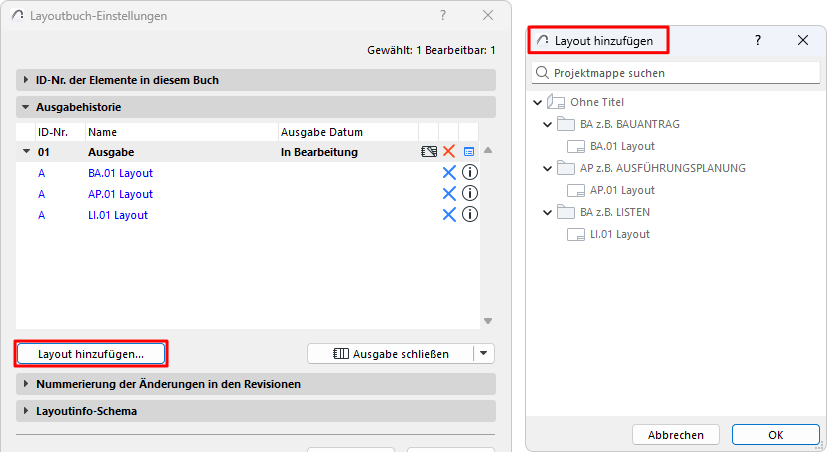Confirm with OK in Layout hinzufügen dialog

(x=775, y=435)
